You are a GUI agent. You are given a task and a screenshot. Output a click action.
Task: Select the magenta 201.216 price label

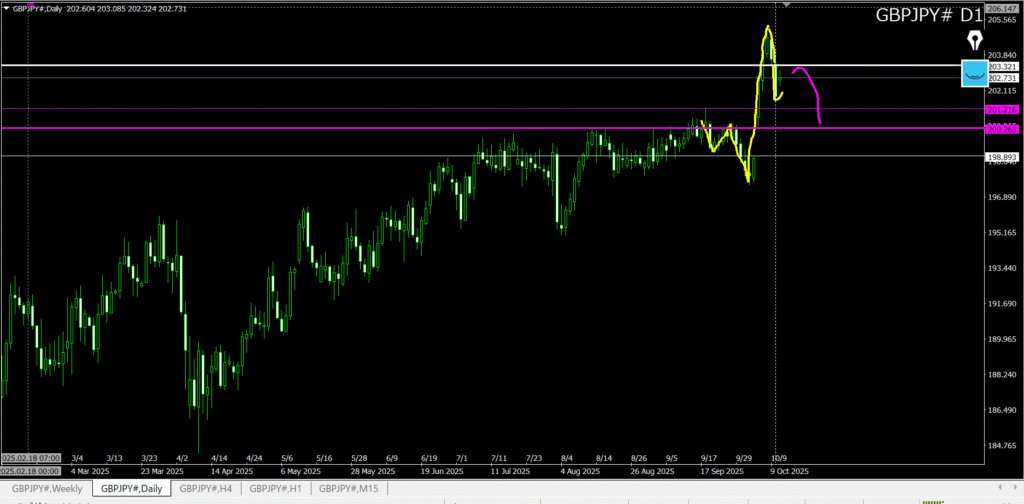coord(1002,108)
